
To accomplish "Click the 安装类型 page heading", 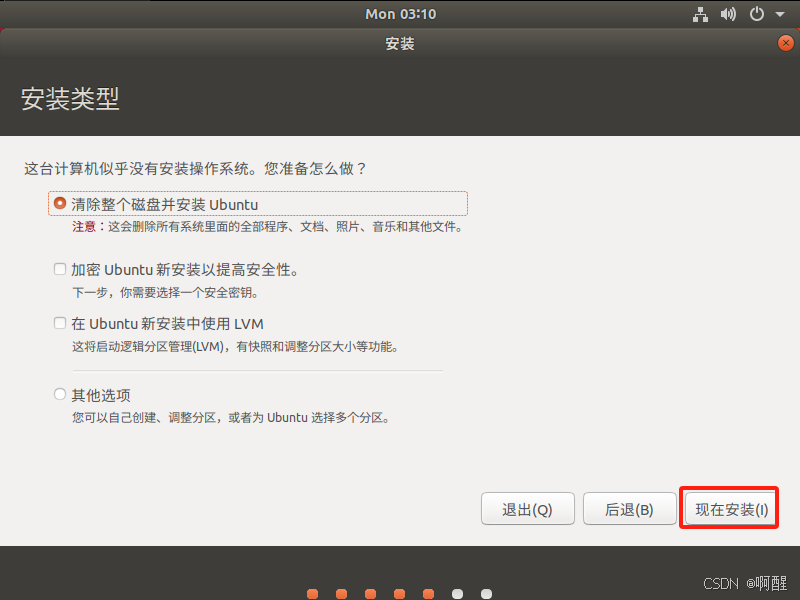I will pyautogui.click(x=70, y=99).
